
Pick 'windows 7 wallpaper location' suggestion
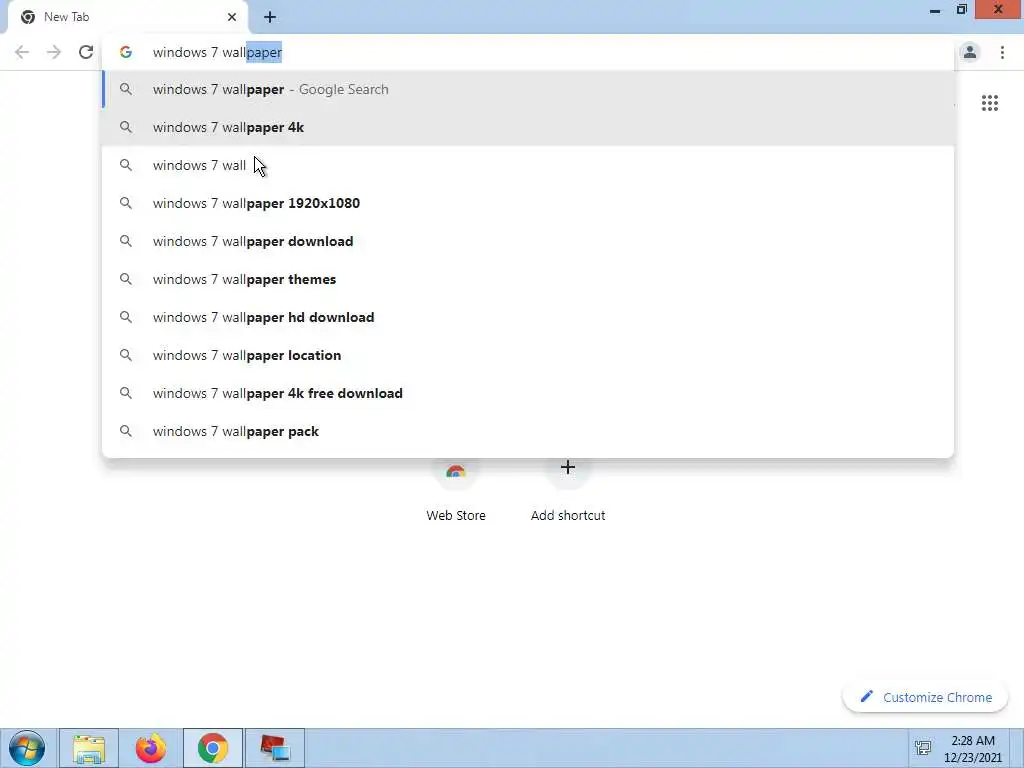click(528, 355)
